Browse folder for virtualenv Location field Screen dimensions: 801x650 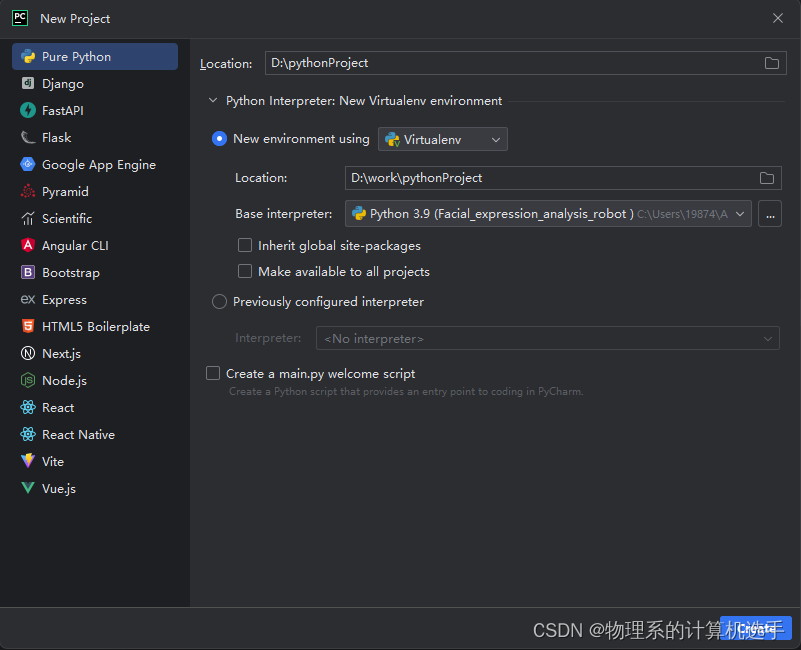point(767,178)
